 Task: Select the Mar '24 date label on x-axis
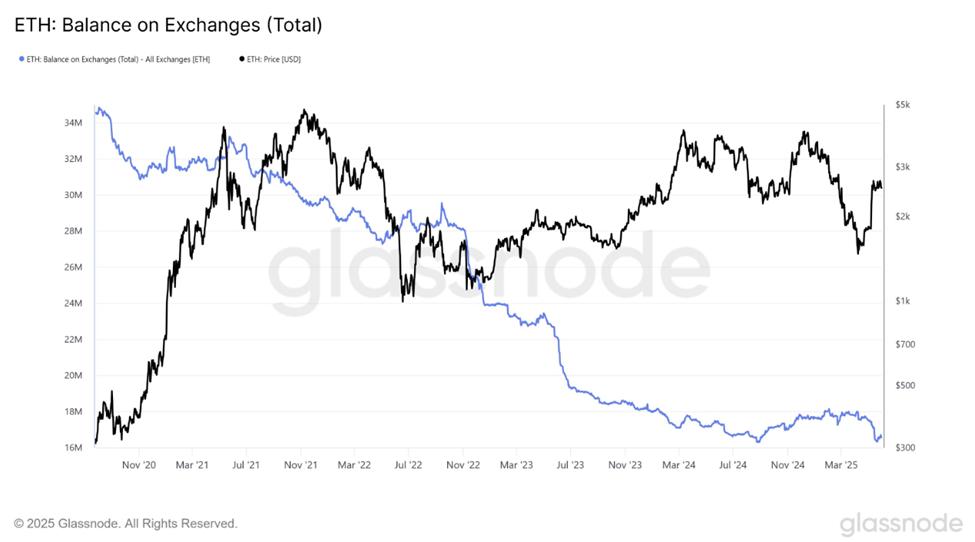click(679, 464)
